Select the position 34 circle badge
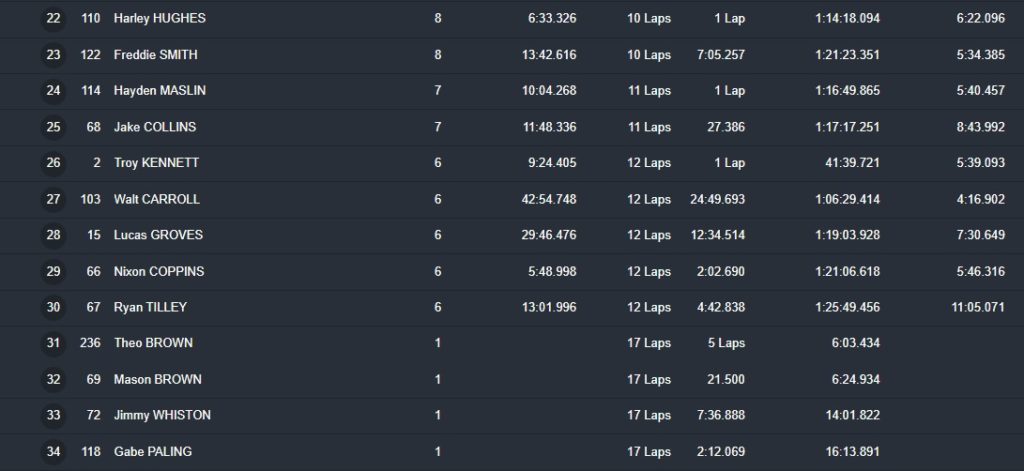Screen dimensions: 1024x471 pyautogui.click(x=53, y=451)
